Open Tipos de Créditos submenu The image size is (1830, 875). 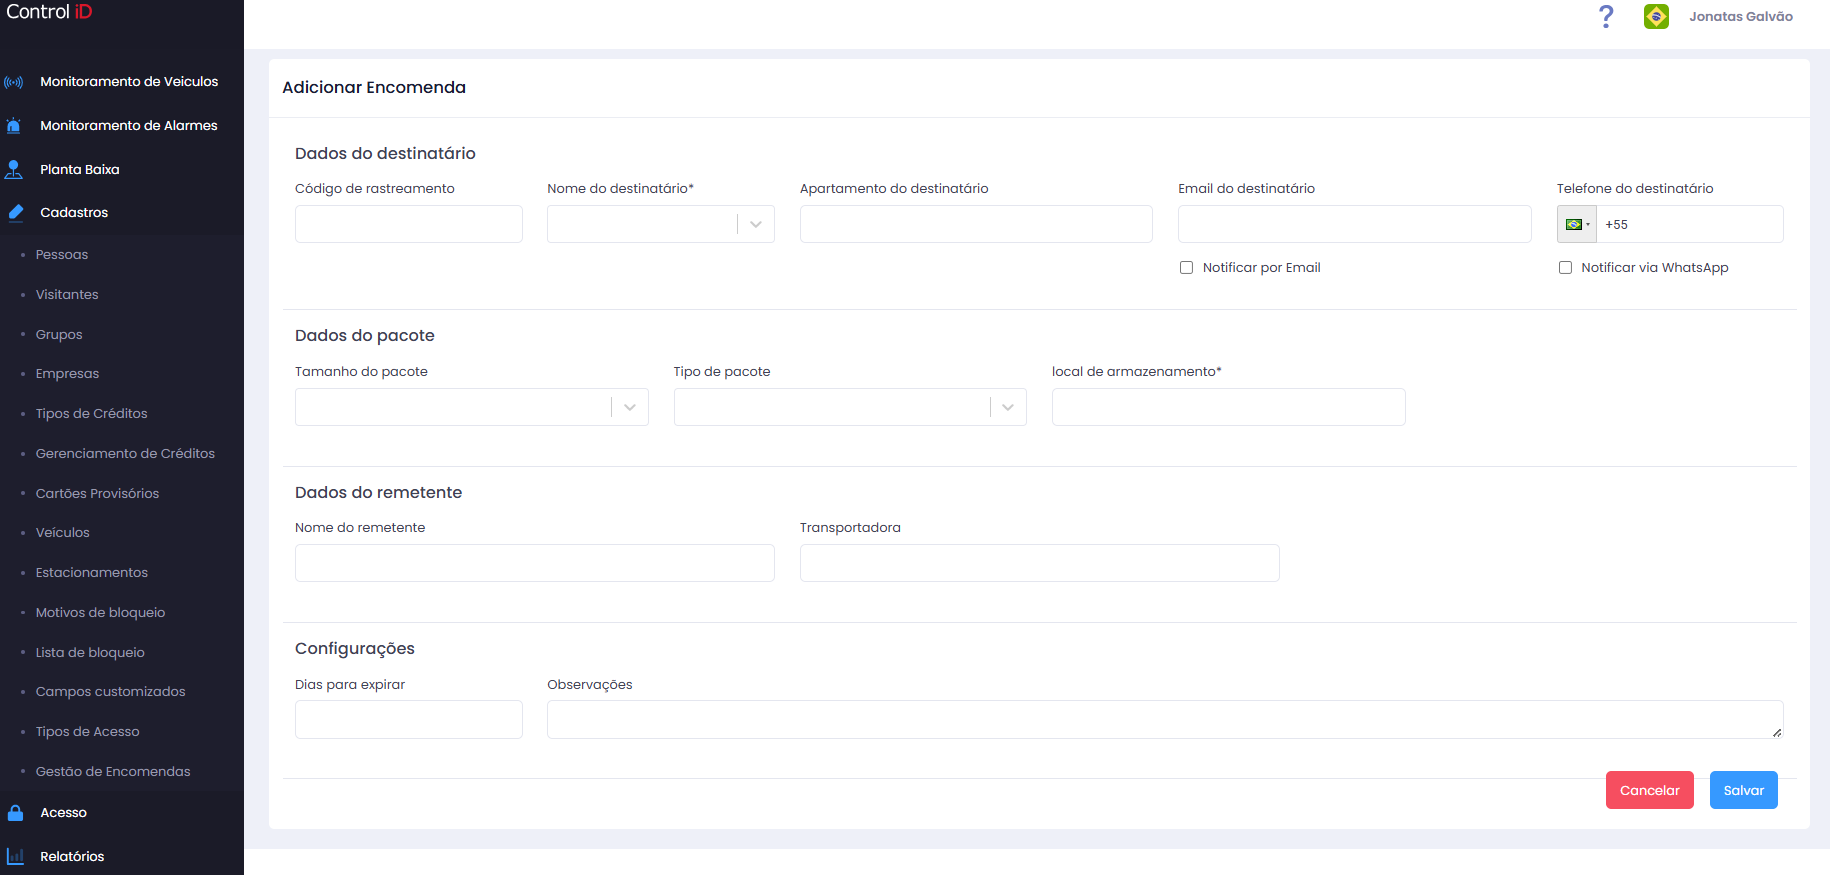pos(91,414)
